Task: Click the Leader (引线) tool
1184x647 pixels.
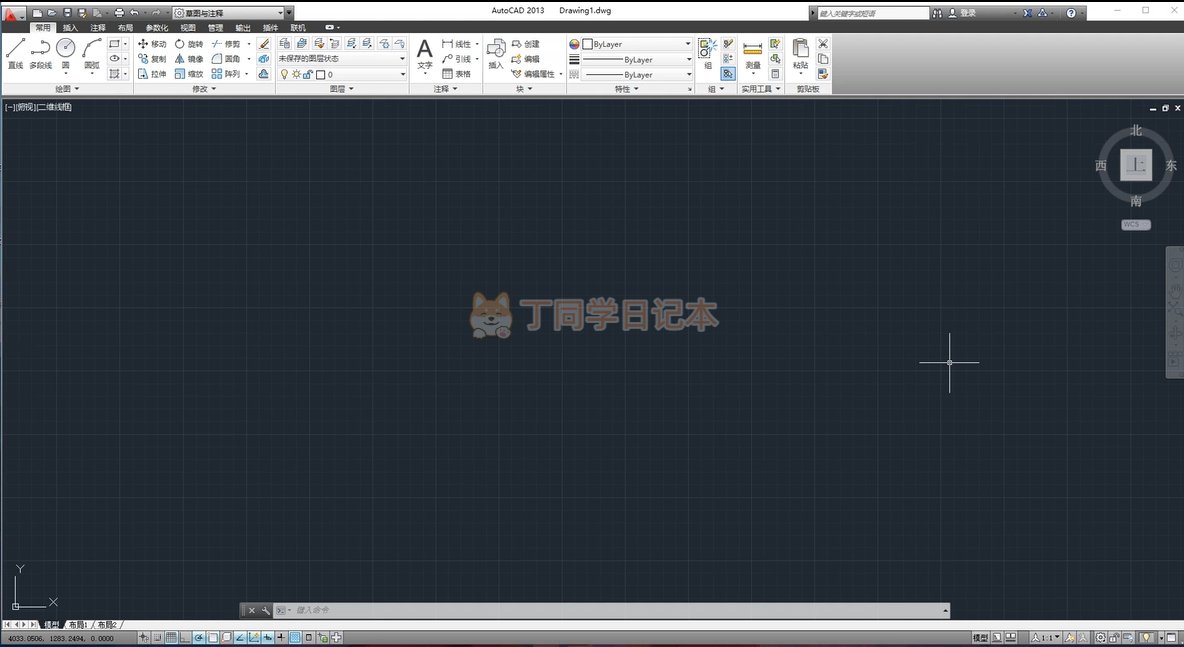Action: point(457,59)
